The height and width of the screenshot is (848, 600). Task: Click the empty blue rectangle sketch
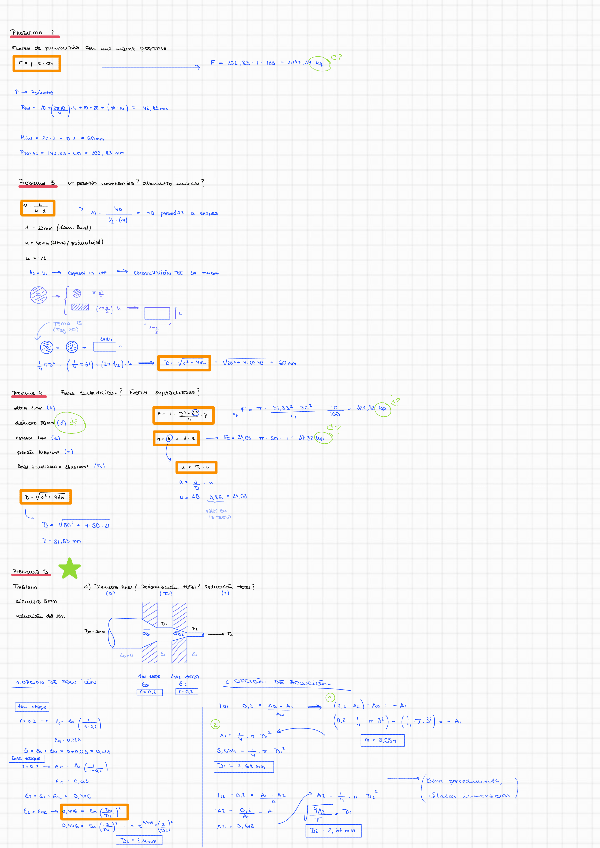click(157, 313)
